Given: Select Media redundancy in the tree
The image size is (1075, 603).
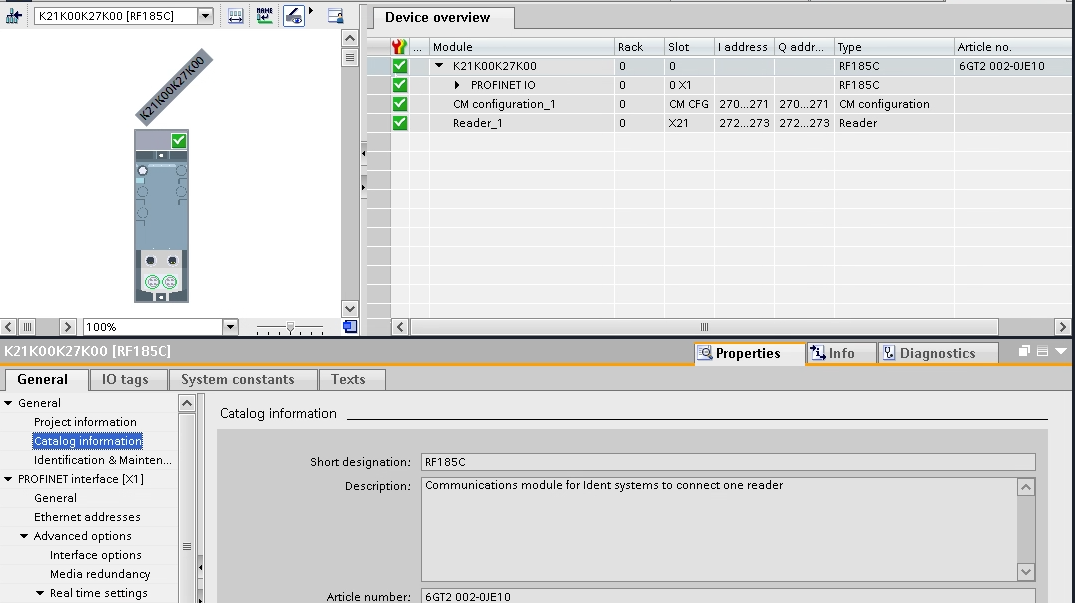Looking at the screenshot, I should click(x=100, y=574).
